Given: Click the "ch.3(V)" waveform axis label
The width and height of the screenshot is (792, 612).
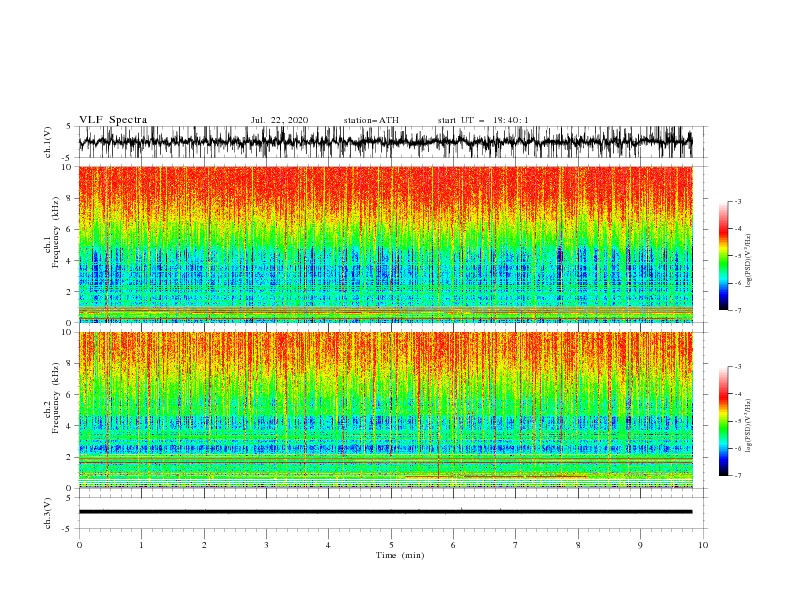Looking at the screenshot, I should (48, 513).
